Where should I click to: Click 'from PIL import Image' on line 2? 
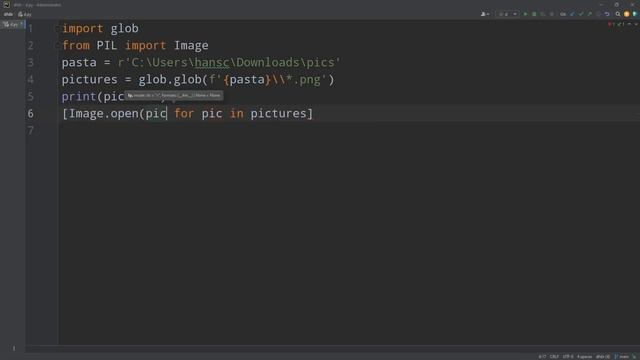(135, 45)
